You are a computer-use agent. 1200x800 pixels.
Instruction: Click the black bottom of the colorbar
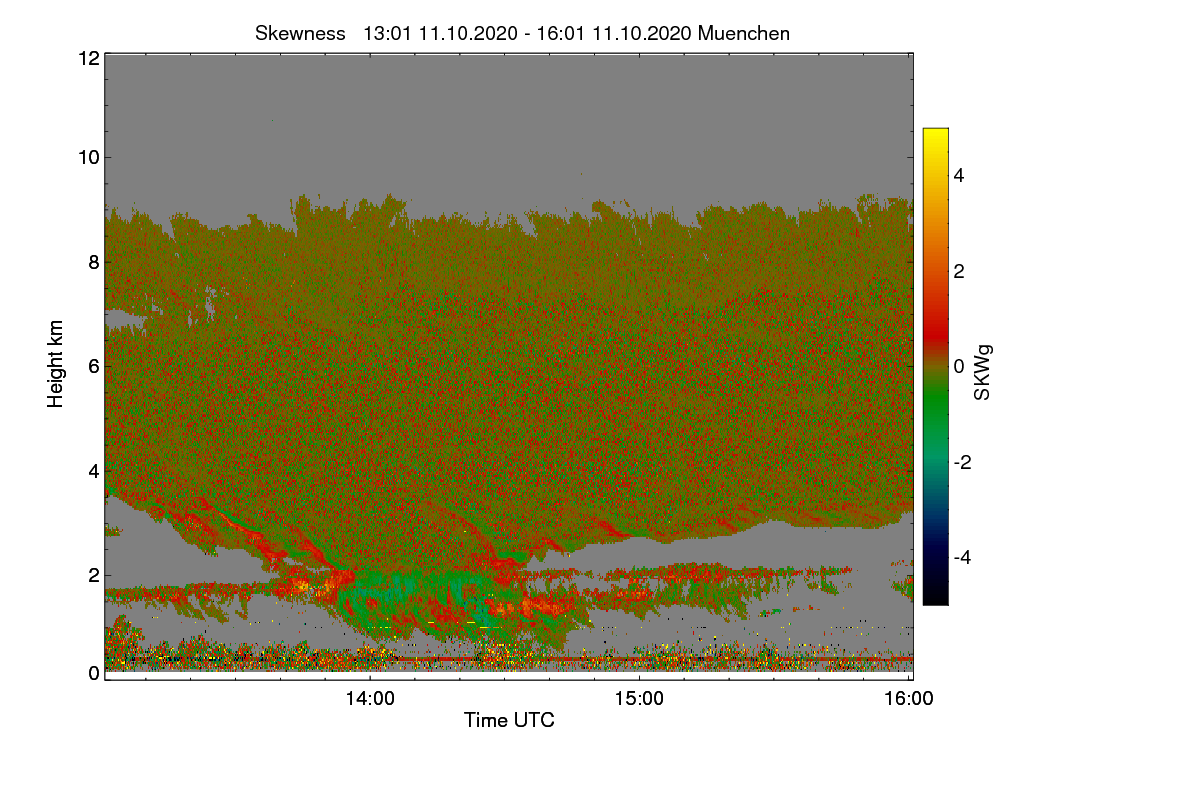[935, 595]
